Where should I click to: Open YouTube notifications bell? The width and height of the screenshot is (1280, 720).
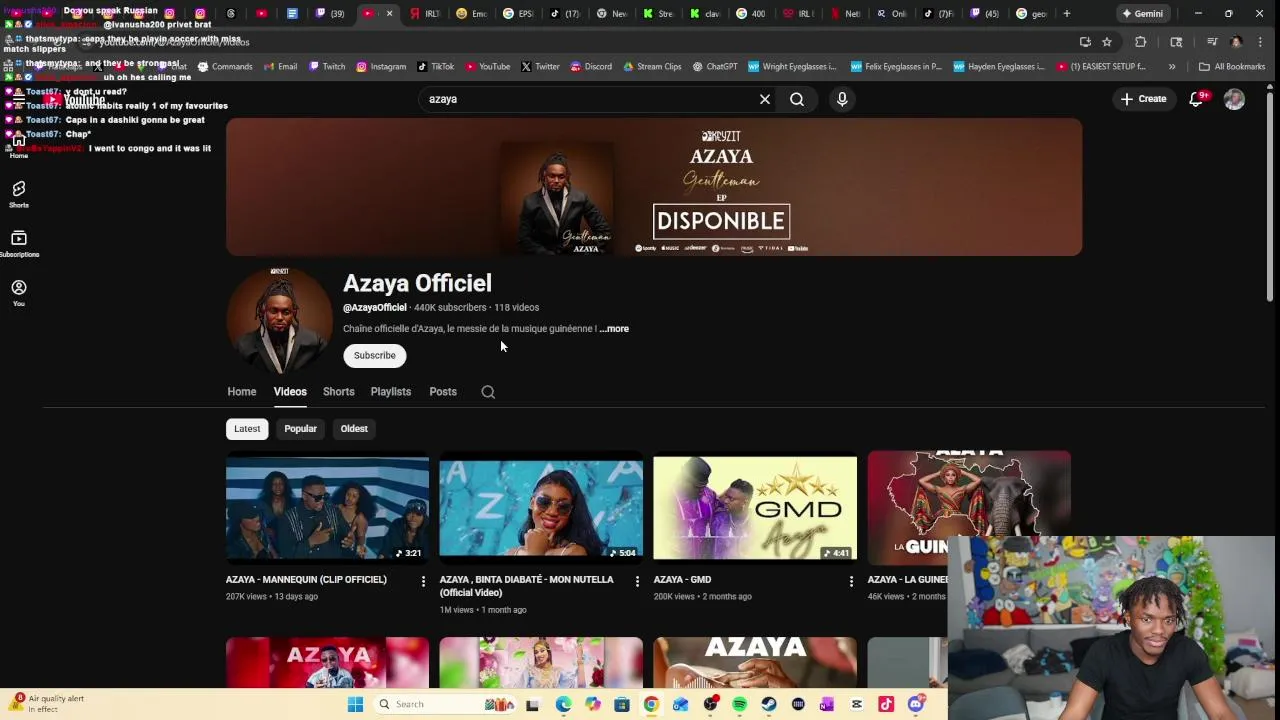(1196, 99)
